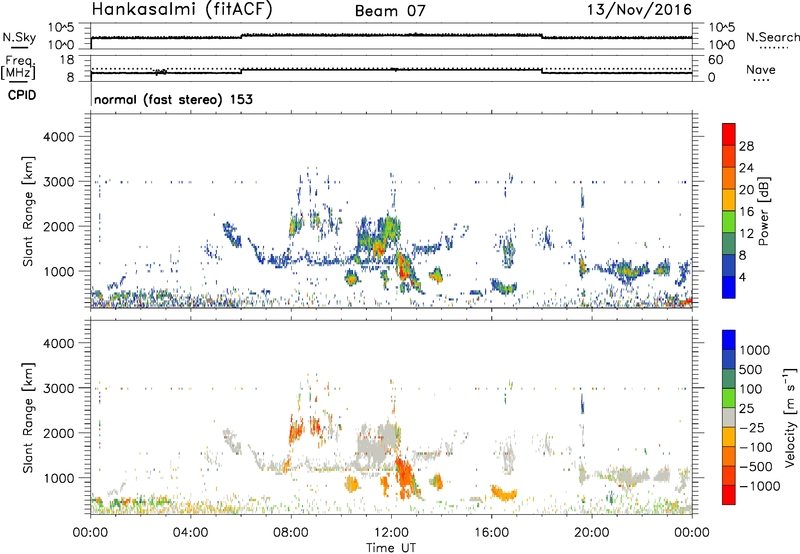
Task: Click '1000' on velocity panel range axis
Action: (x=58, y=478)
